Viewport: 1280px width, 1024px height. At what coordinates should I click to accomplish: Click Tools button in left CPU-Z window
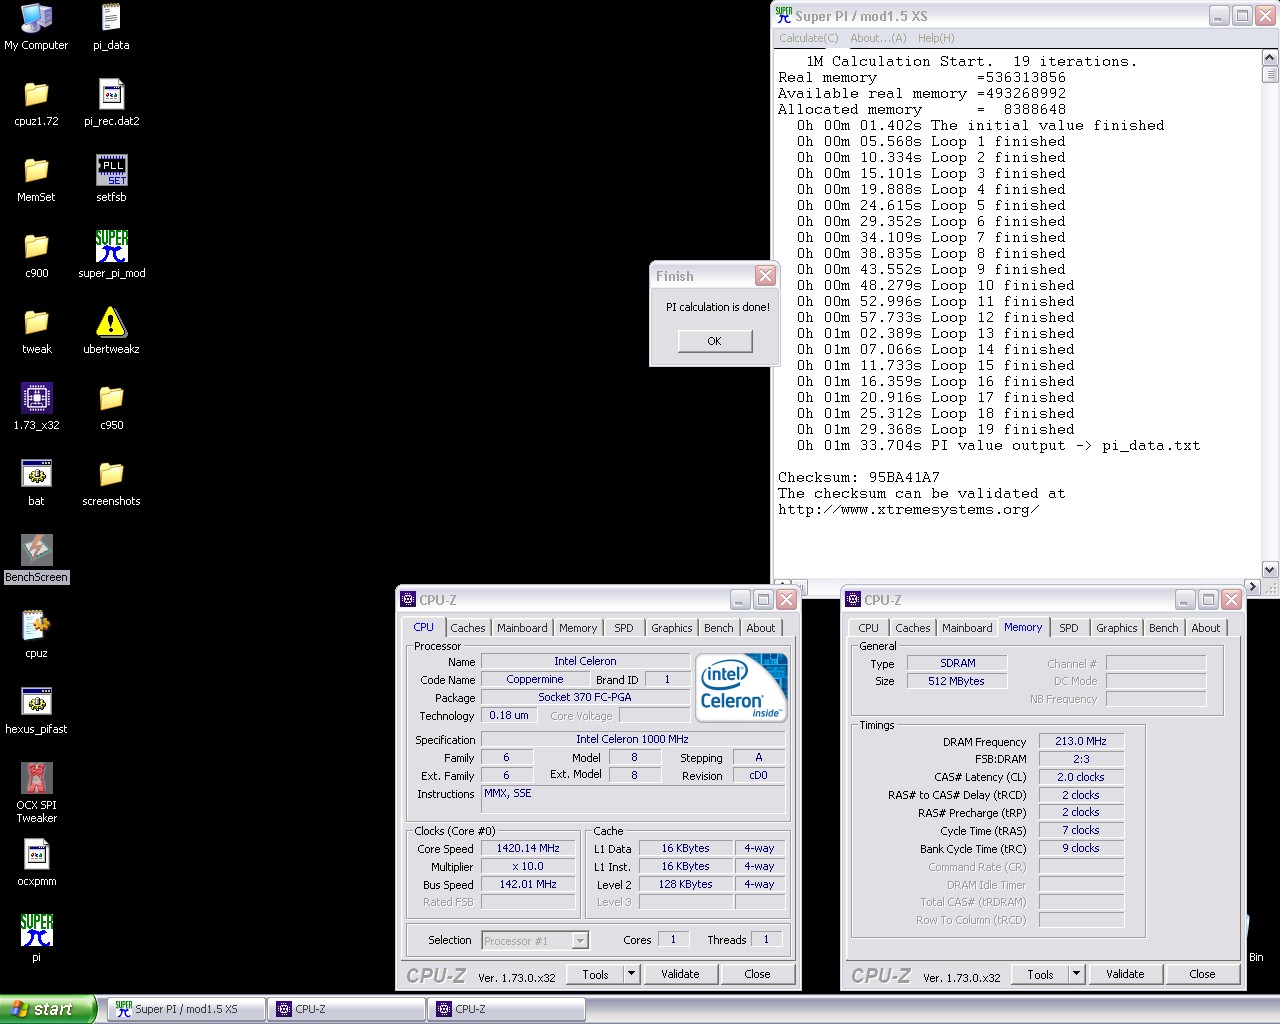click(x=596, y=974)
